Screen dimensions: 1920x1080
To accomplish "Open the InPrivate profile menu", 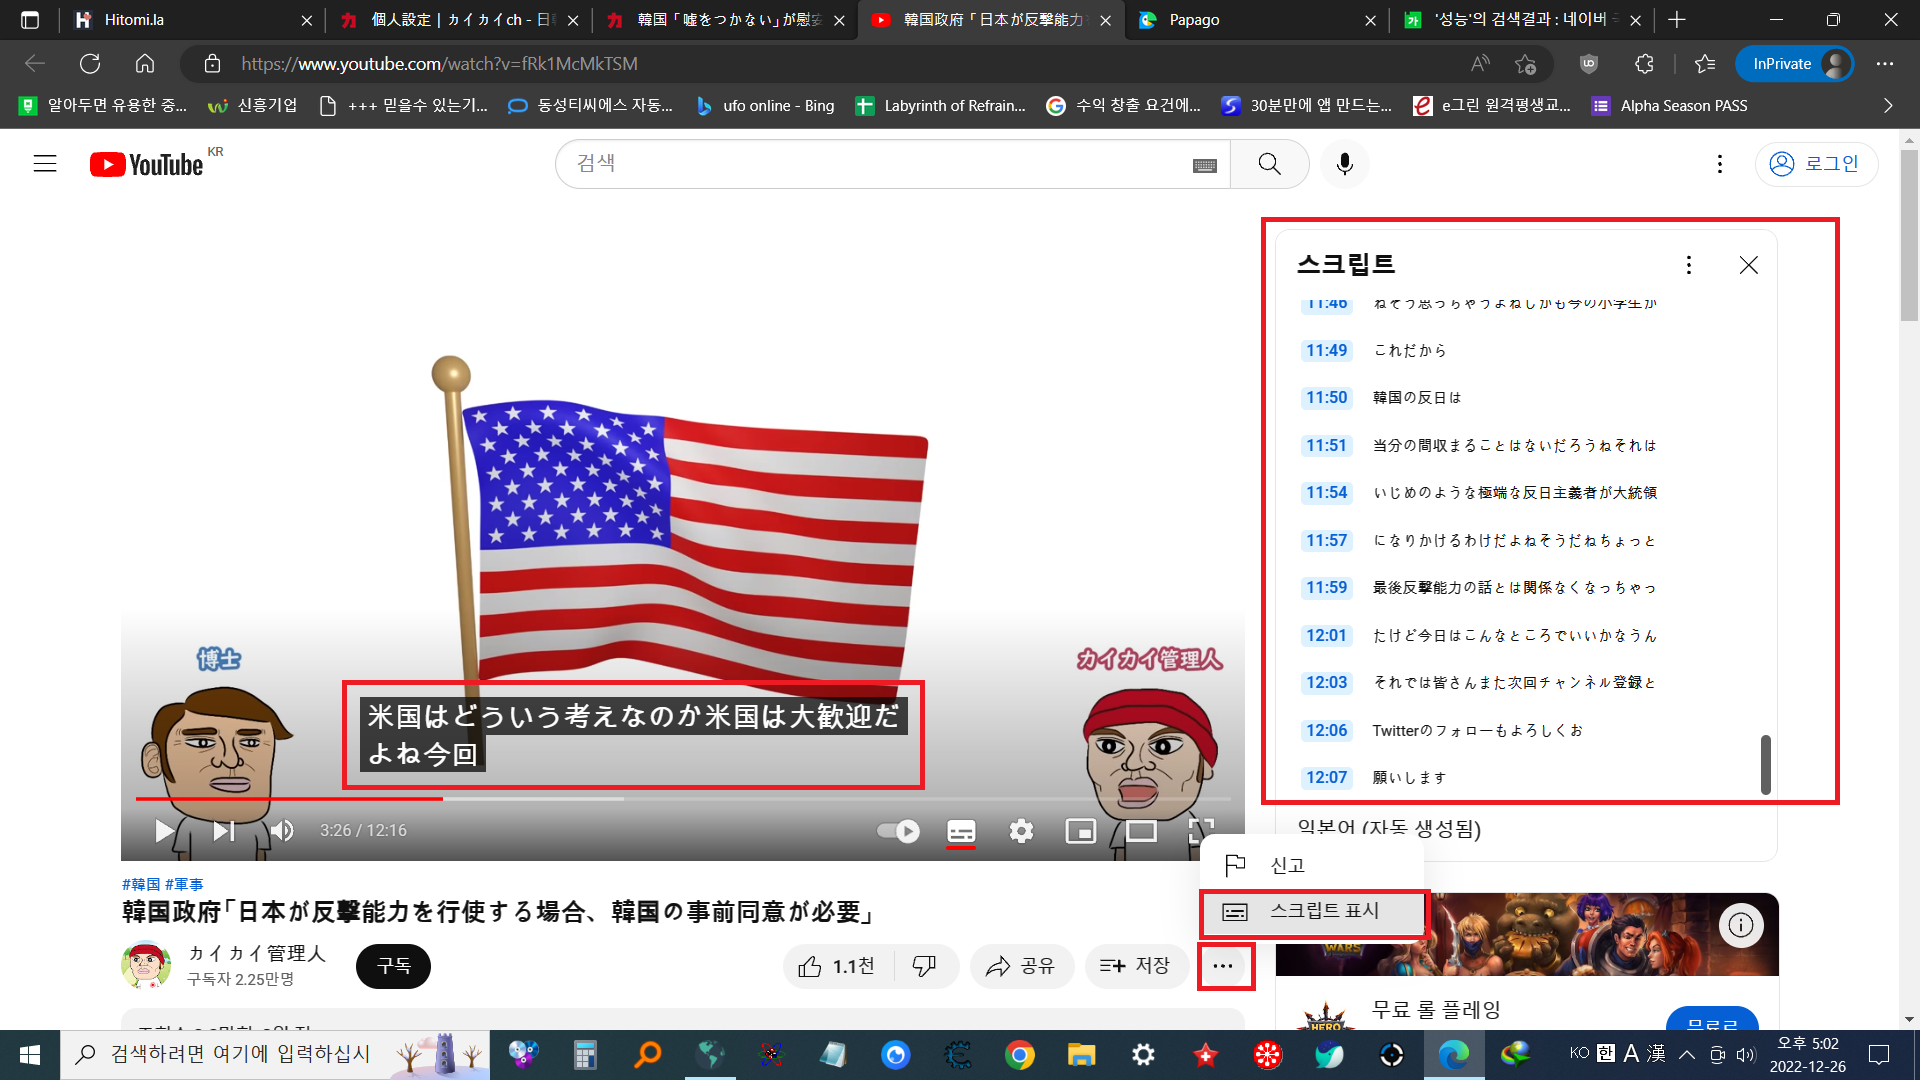I will point(1795,64).
